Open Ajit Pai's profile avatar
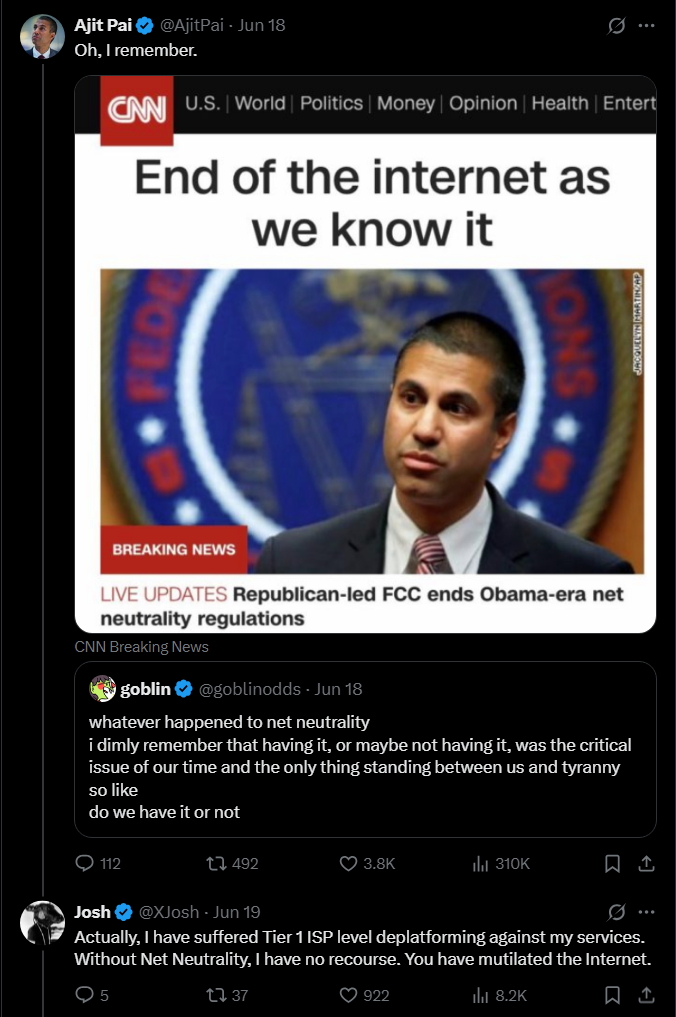The width and height of the screenshot is (676, 1017). (x=42, y=36)
